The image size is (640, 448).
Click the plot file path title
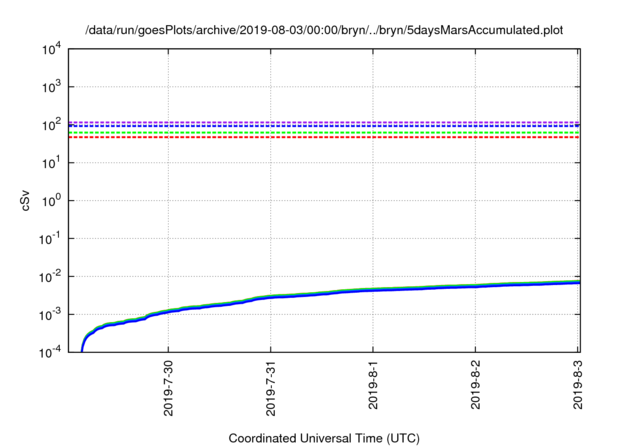point(324,30)
